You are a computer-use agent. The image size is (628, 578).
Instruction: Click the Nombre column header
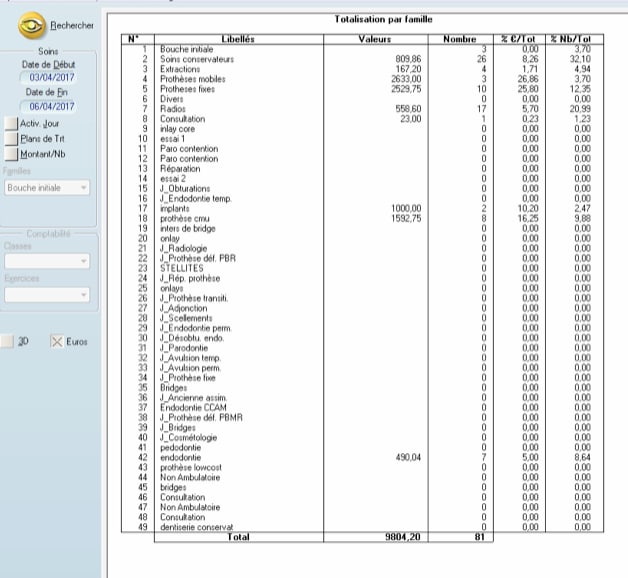point(460,39)
